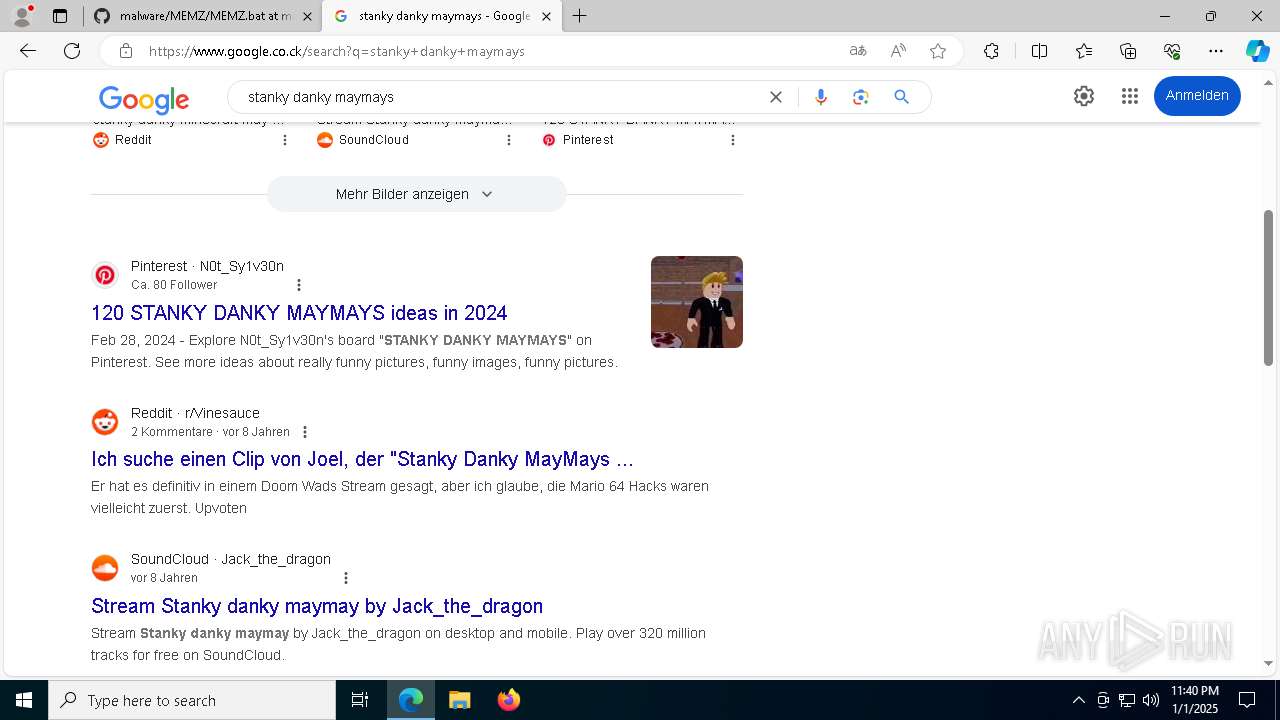
Task: Click the SoundCloud · Jack_the_dragon source text
Action: [231, 559]
